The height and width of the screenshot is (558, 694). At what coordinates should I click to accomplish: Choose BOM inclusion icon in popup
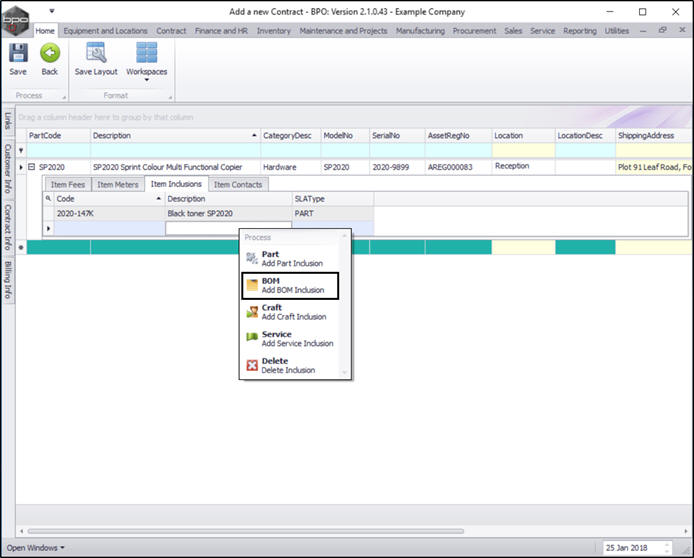tap(252, 285)
